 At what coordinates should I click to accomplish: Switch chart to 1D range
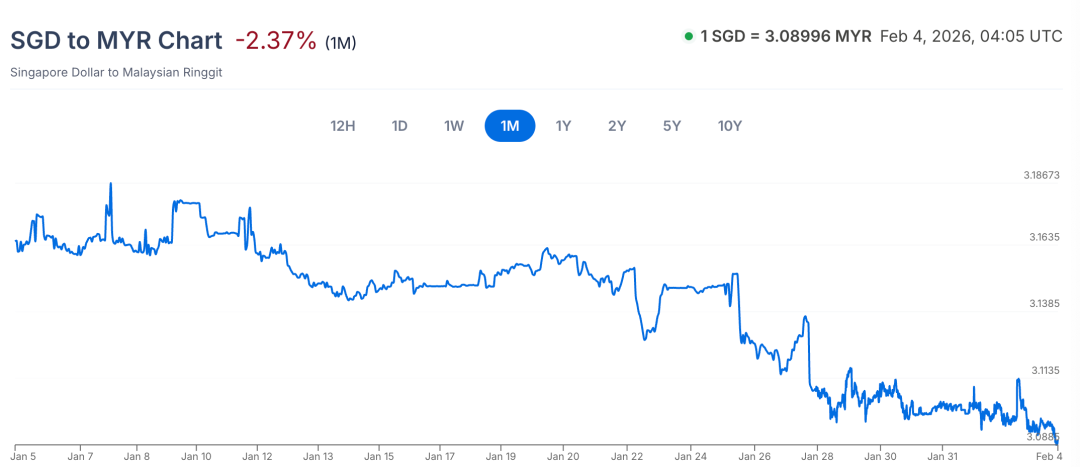[400, 126]
